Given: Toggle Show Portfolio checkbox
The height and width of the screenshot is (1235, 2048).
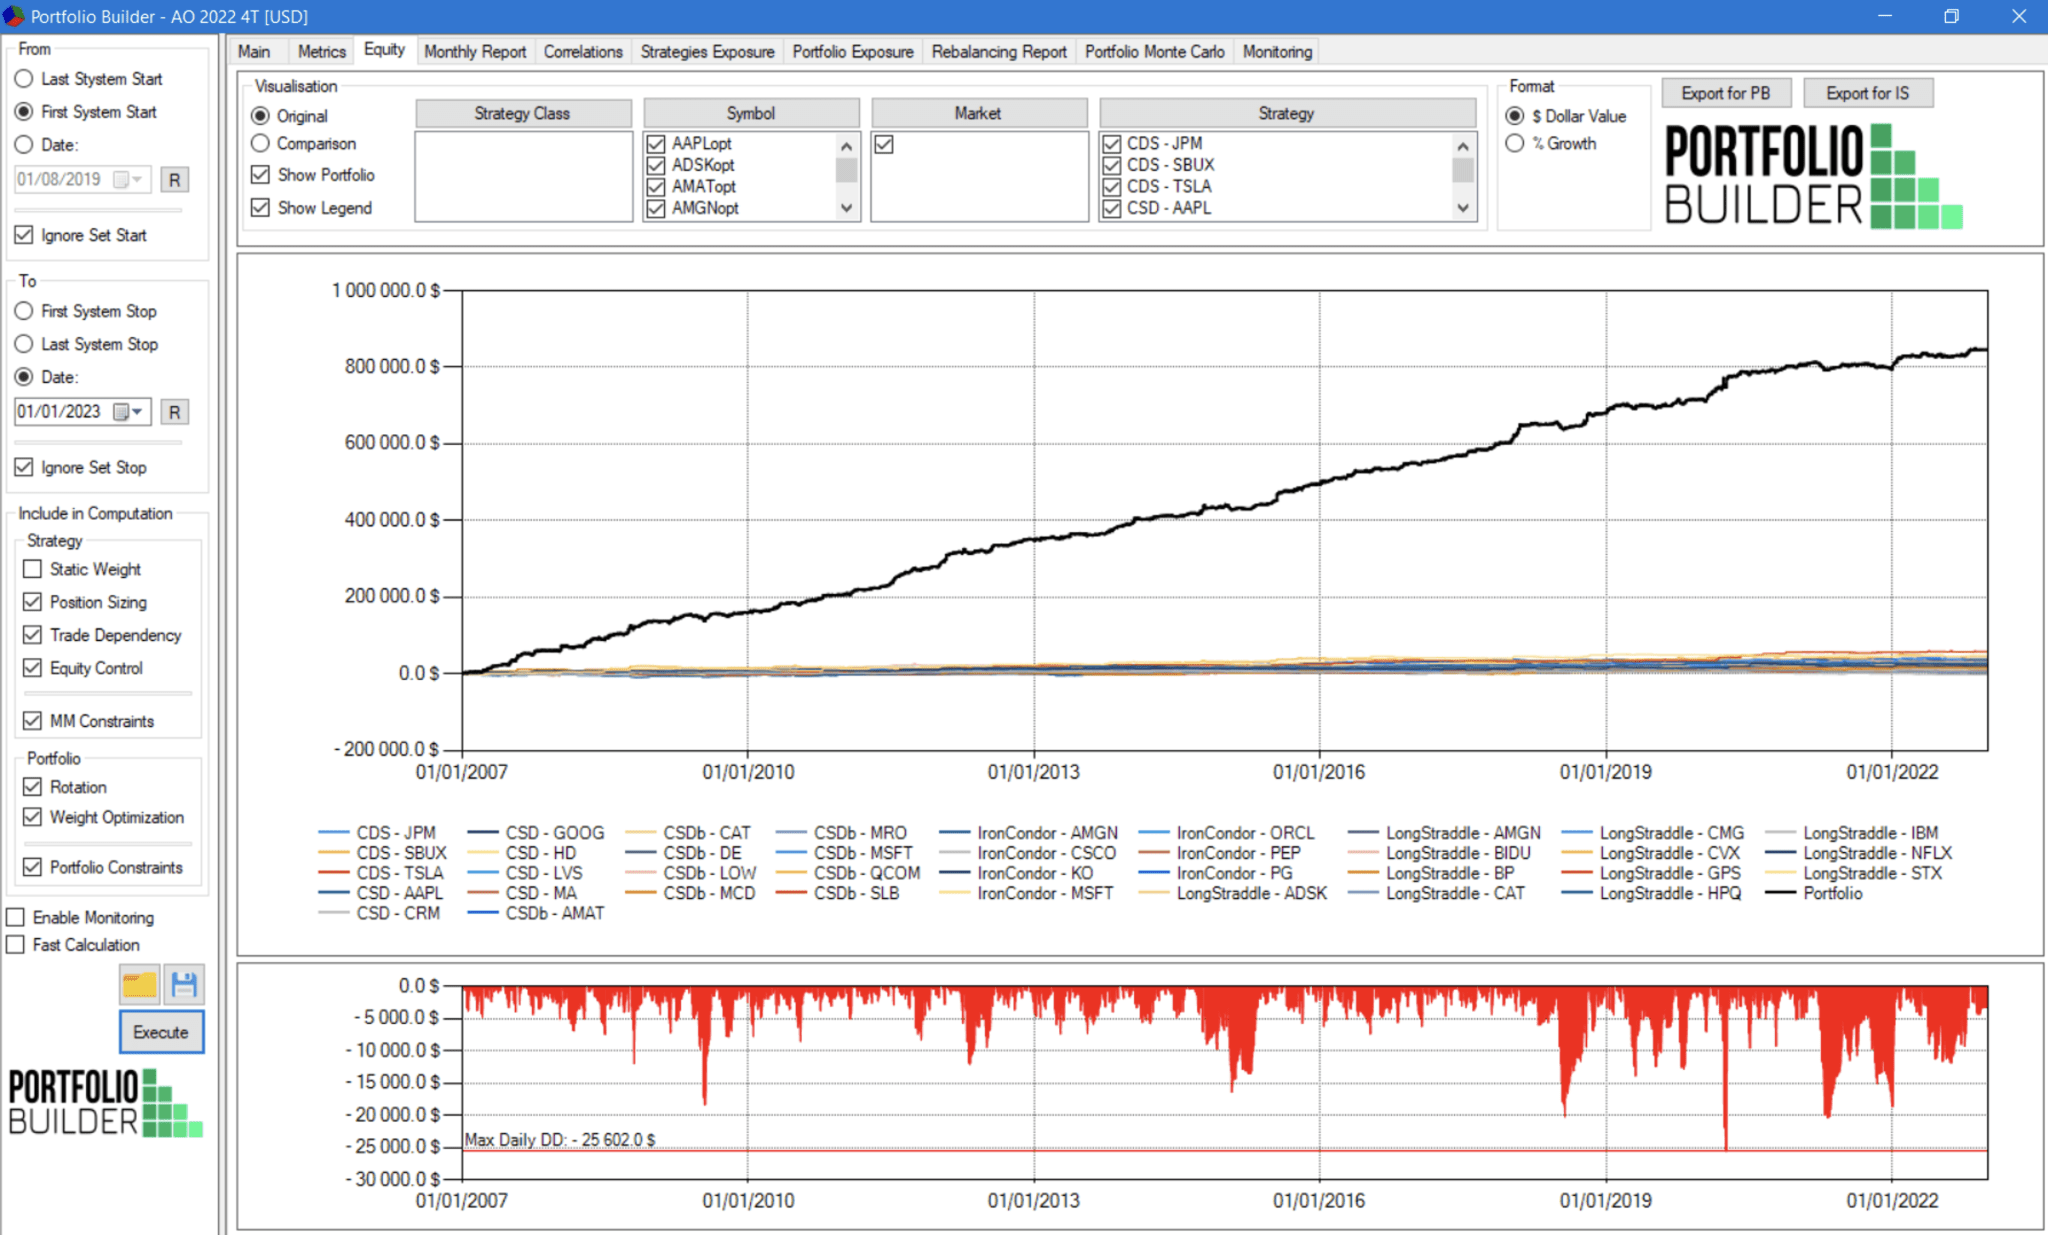Looking at the screenshot, I should pyautogui.click(x=261, y=175).
